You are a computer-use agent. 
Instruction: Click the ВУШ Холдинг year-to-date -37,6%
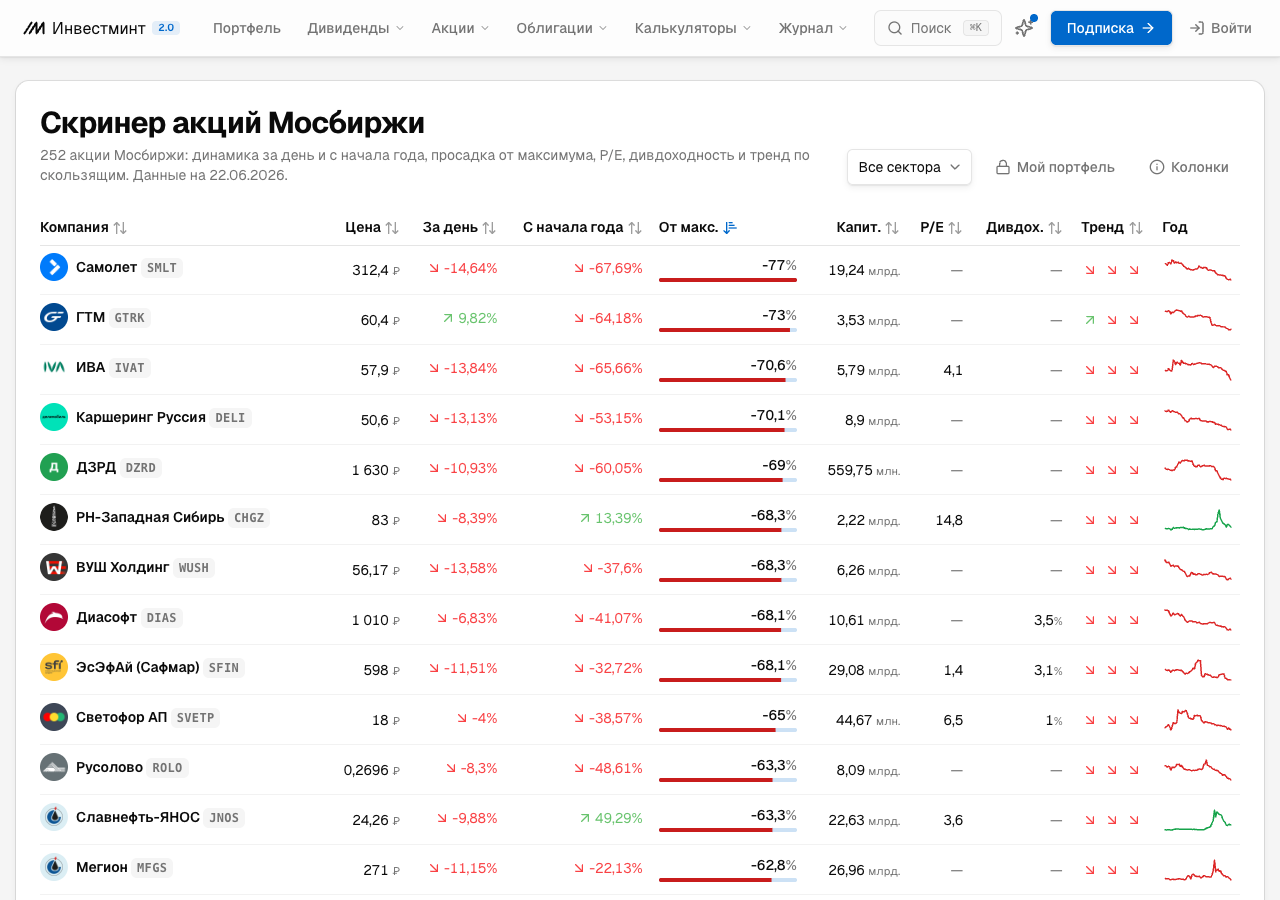612,568
